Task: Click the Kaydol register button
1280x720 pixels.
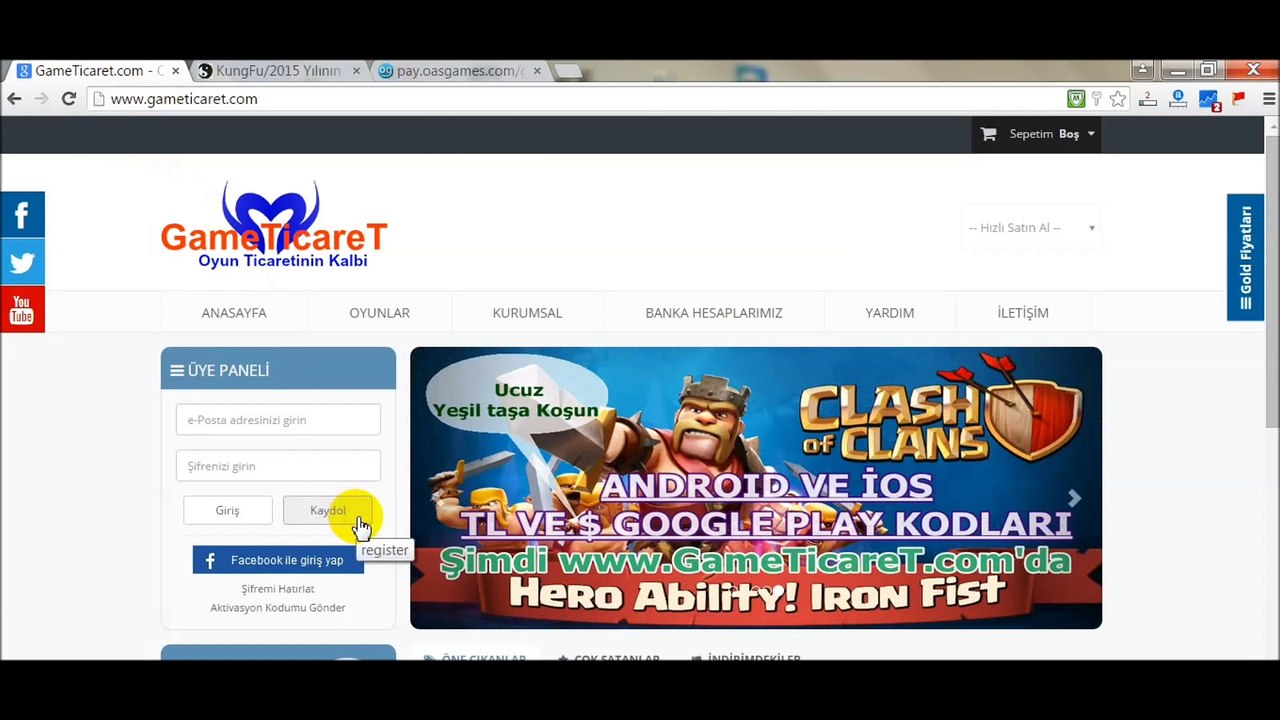Action: (x=328, y=510)
